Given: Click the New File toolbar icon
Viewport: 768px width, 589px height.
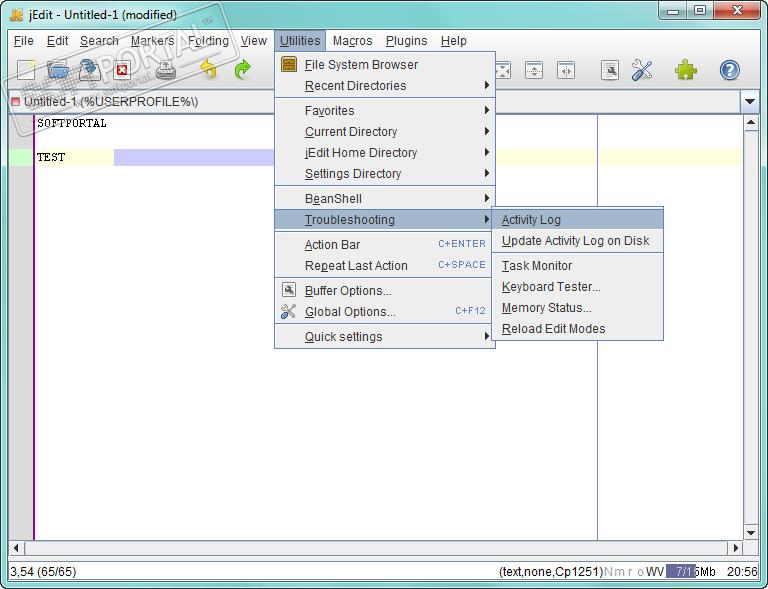Looking at the screenshot, I should pyautogui.click(x=26, y=70).
